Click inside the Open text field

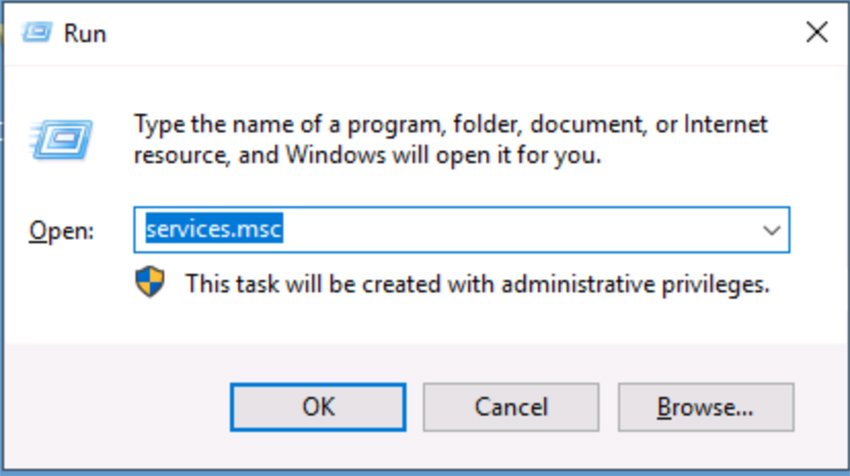point(500,230)
